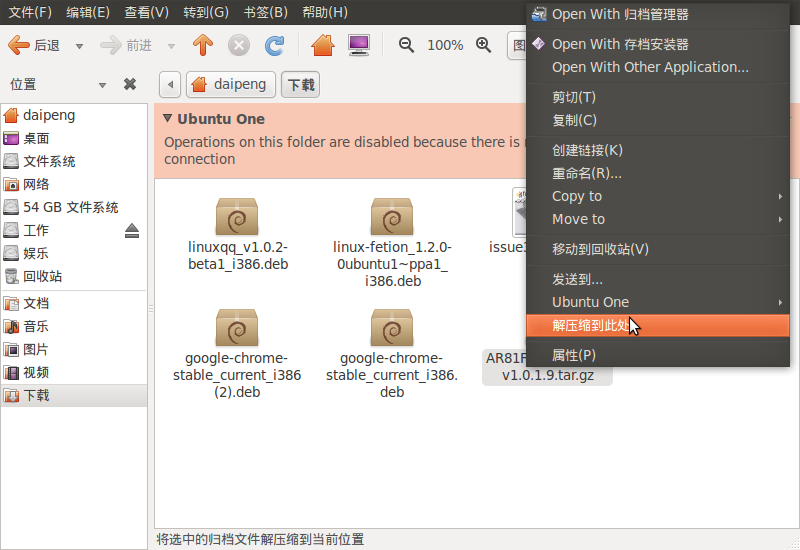Image resolution: width=800 pixels, height=550 pixels.
Task: Open 视频 bookmark in sidebar
Action: click(74, 372)
